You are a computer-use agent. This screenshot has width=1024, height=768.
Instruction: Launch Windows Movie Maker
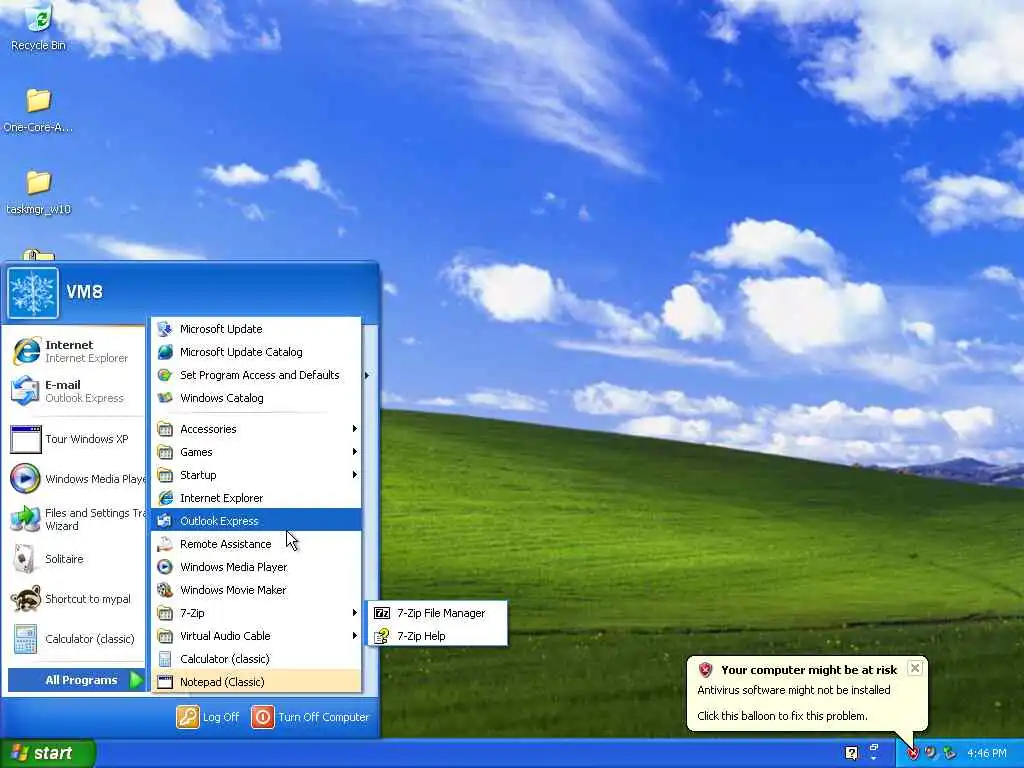pos(256,590)
